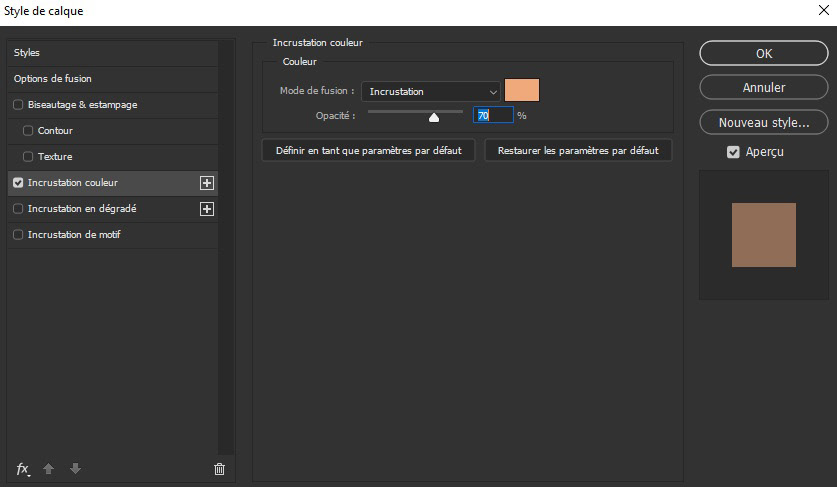This screenshot has height=487, width=837.
Task: Add another Incrustation couleur with plus icon
Action: point(207,183)
